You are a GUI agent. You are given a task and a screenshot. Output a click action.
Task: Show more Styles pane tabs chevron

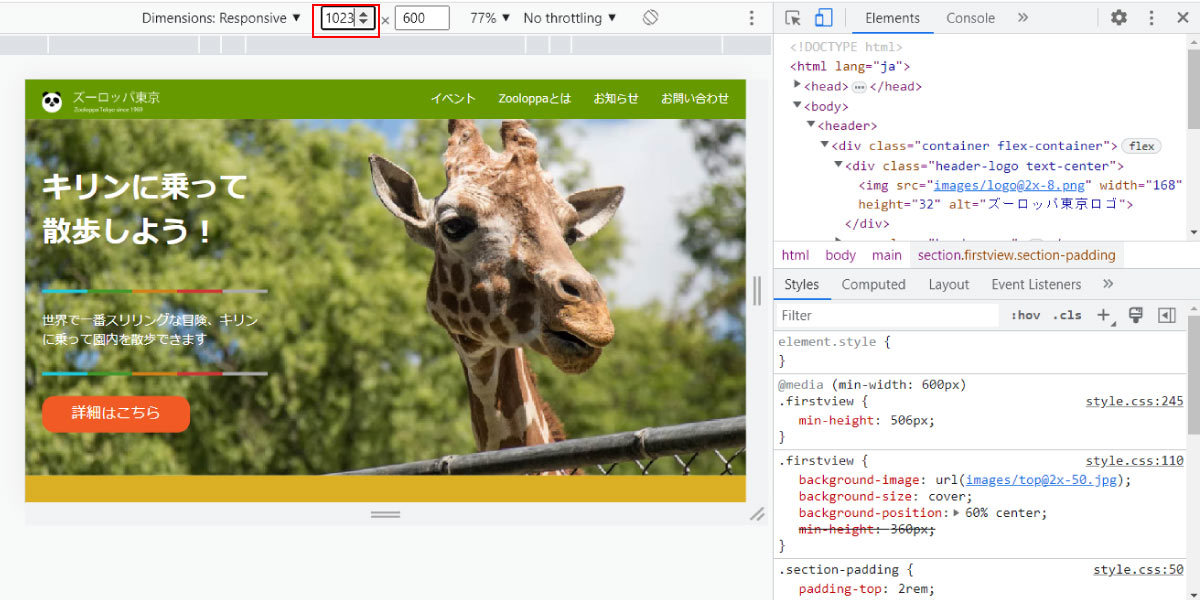1108,284
